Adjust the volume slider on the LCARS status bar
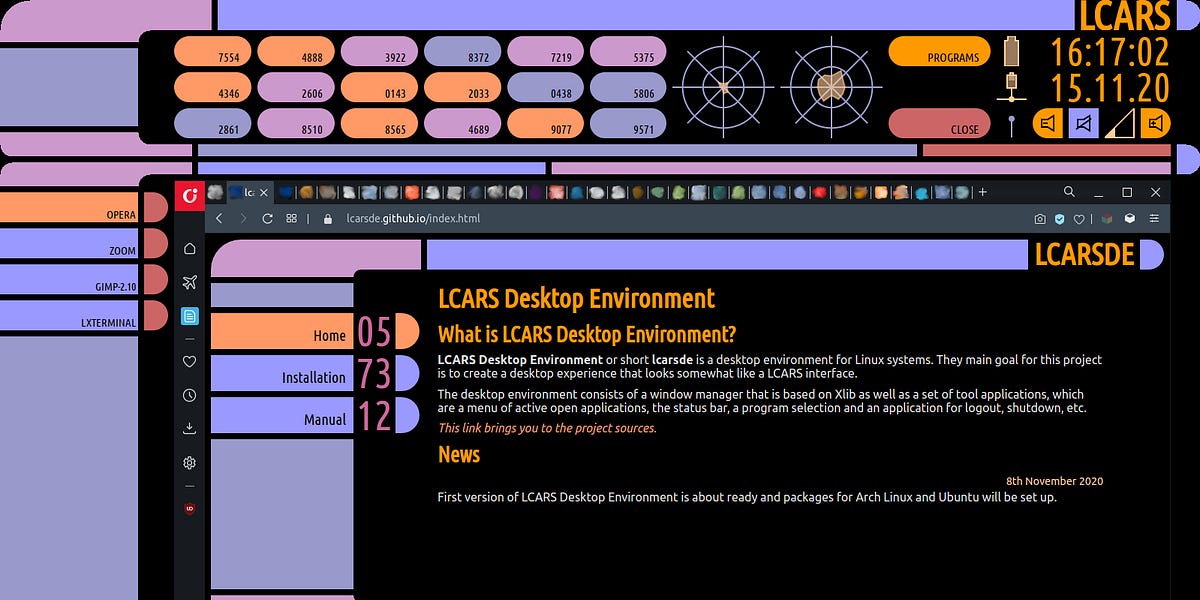Screen dimensions: 1200x600 pyautogui.click(x=1120, y=123)
